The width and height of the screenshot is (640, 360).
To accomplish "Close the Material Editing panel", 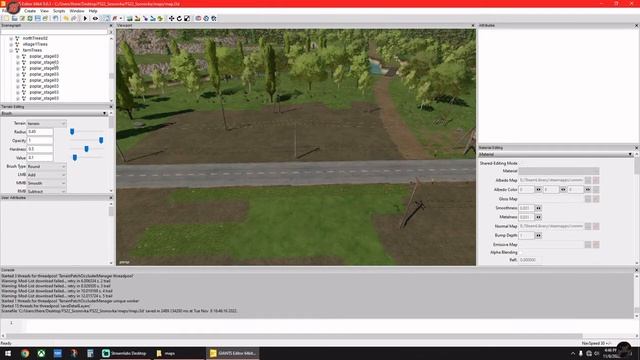I will (636, 148).
